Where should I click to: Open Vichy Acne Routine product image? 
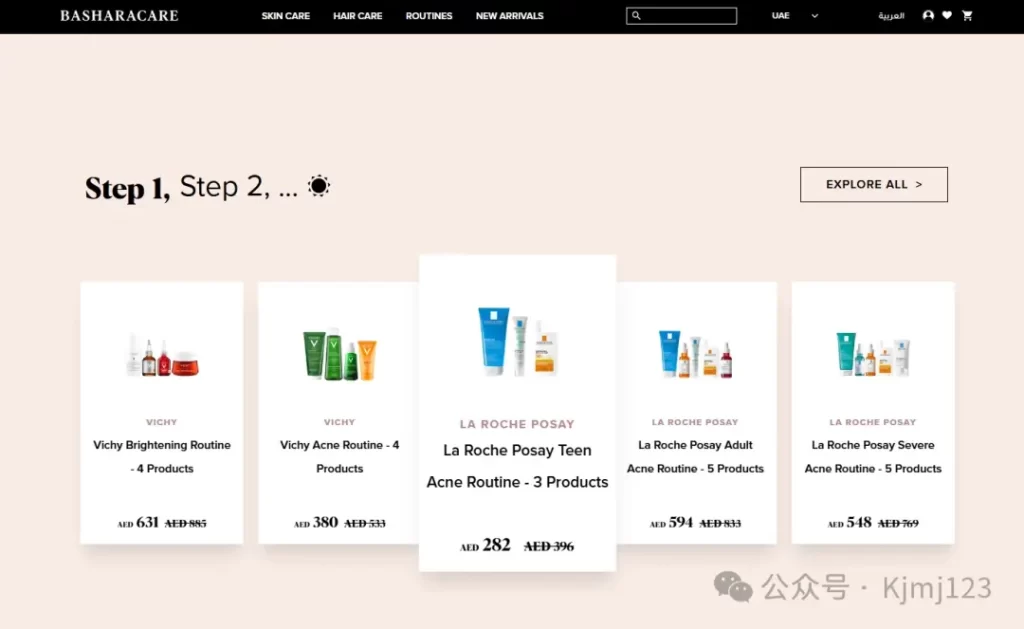pos(340,354)
